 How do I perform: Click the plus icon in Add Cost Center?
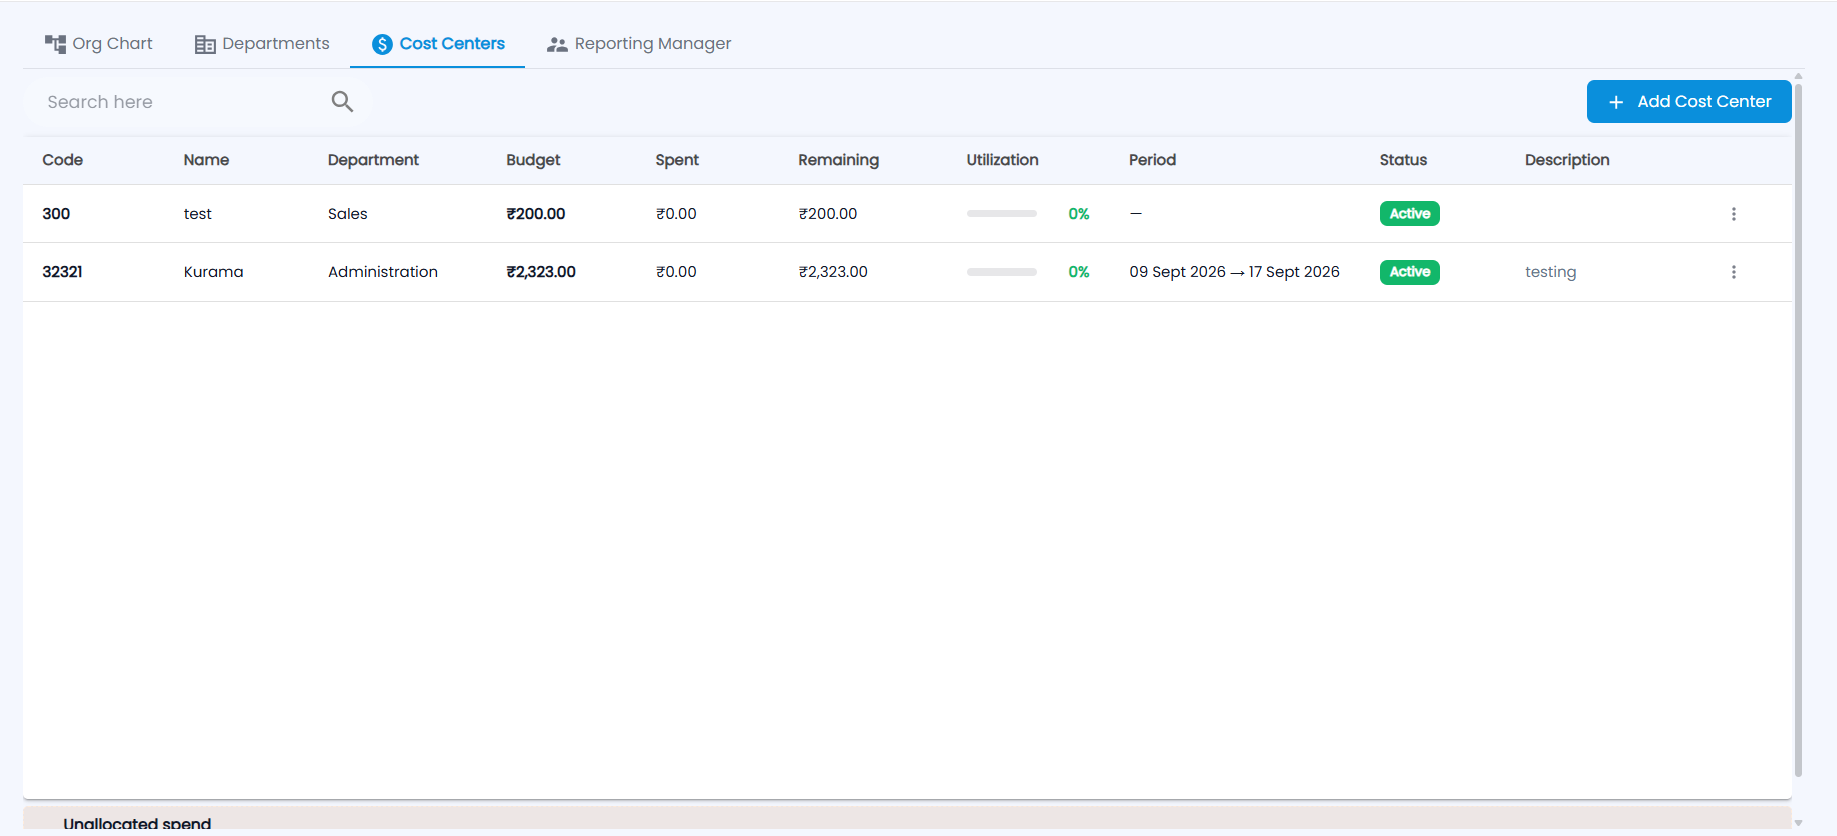[1616, 102]
